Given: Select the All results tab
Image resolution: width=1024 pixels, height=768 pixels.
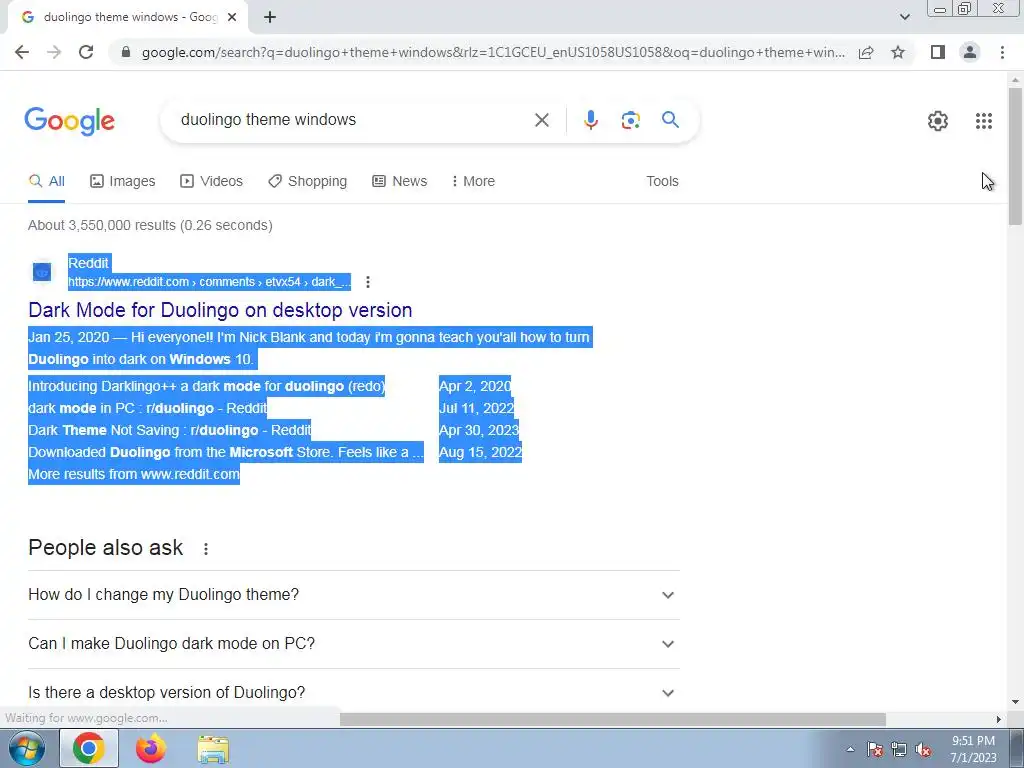Looking at the screenshot, I should pyautogui.click(x=46, y=181).
